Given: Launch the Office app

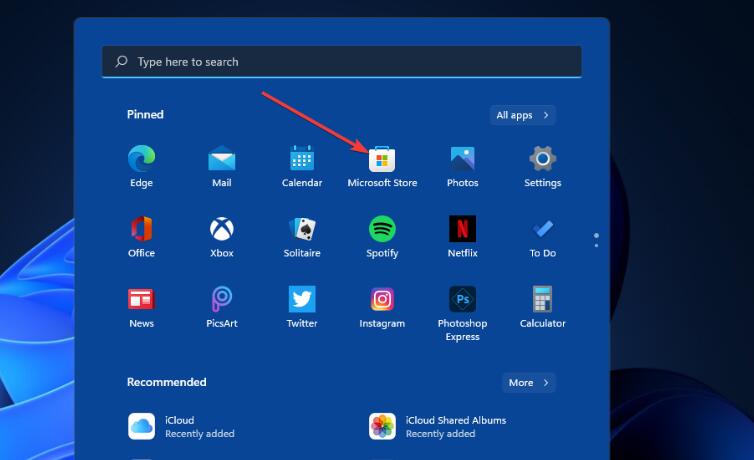Looking at the screenshot, I should click(x=141, y=236).
